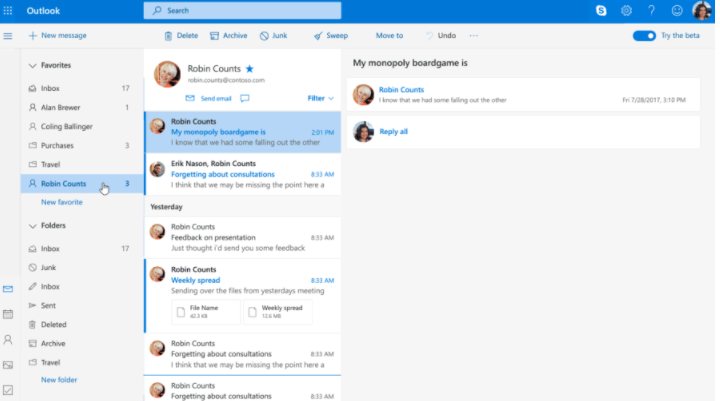The height and width of the screenshot is (401, 720).
Task: Mark the email as Junk
Action: pyautogui.click(x=274, y=35)
